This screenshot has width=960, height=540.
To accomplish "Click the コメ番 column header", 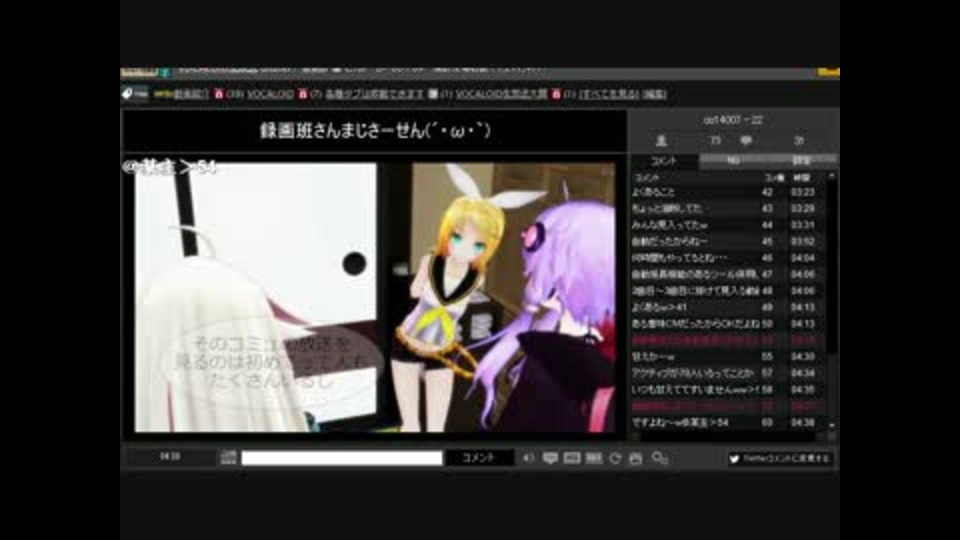I will (774, 178).
